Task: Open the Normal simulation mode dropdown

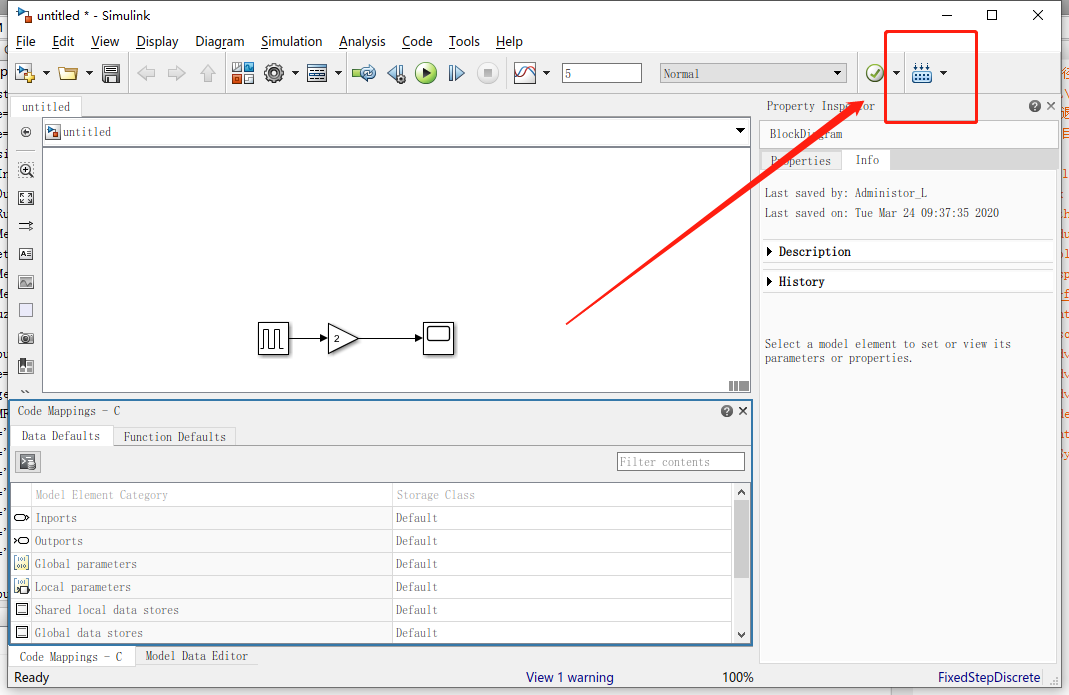Action: (x=753, y=73)
